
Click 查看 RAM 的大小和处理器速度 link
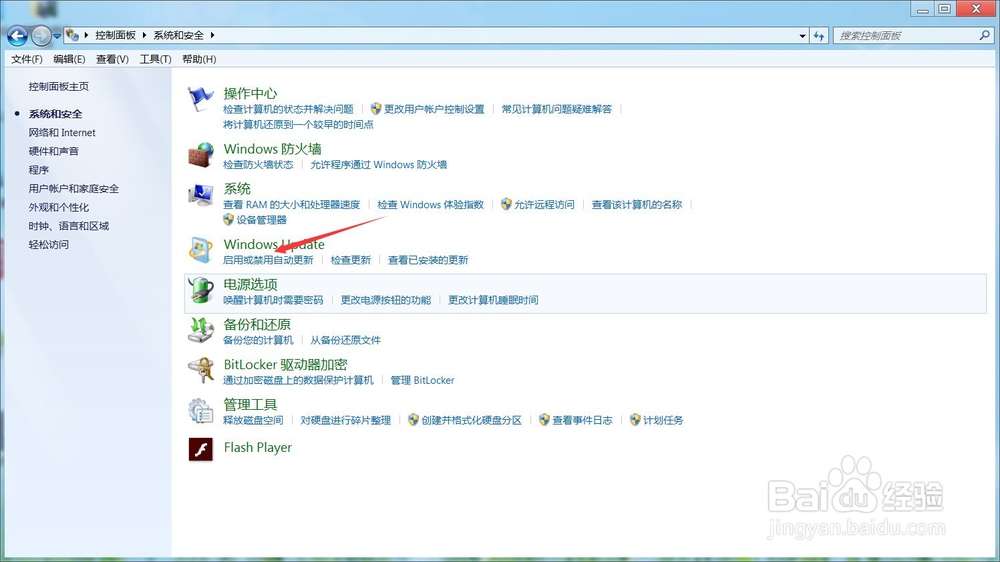[x=291, y=204]
